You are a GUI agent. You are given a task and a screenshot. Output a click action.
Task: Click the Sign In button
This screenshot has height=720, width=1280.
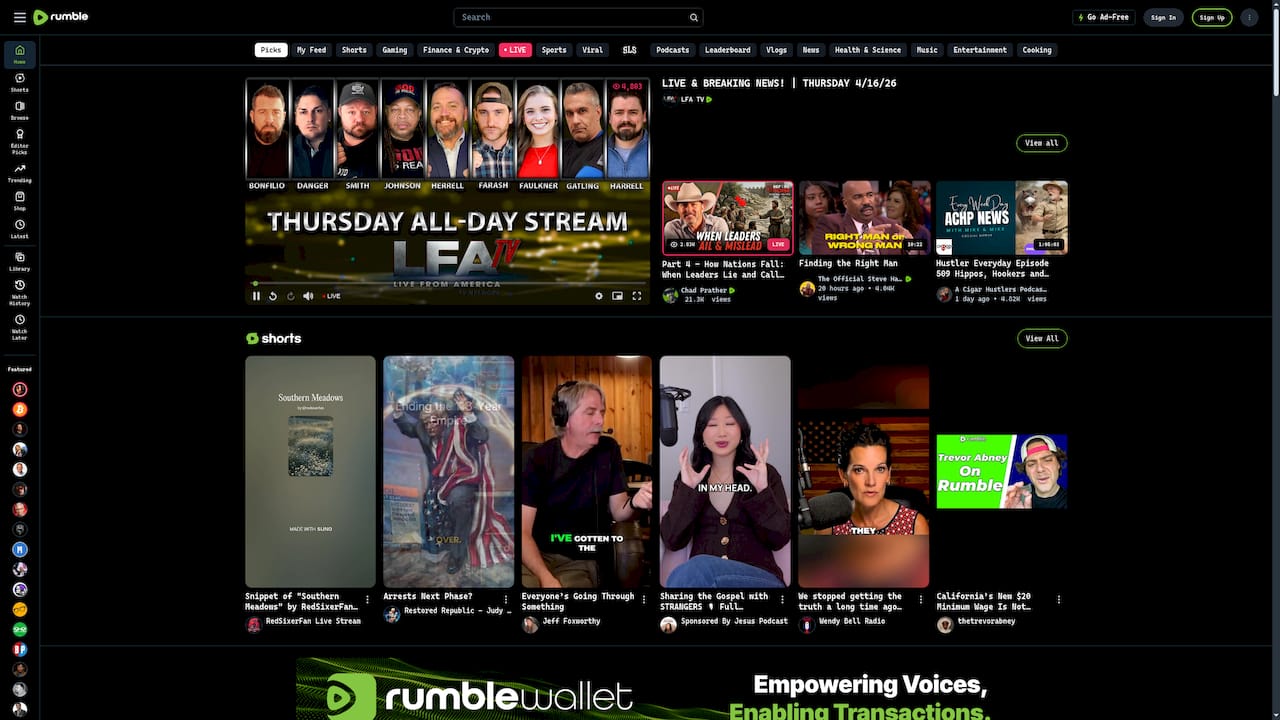pos(1163,17)
